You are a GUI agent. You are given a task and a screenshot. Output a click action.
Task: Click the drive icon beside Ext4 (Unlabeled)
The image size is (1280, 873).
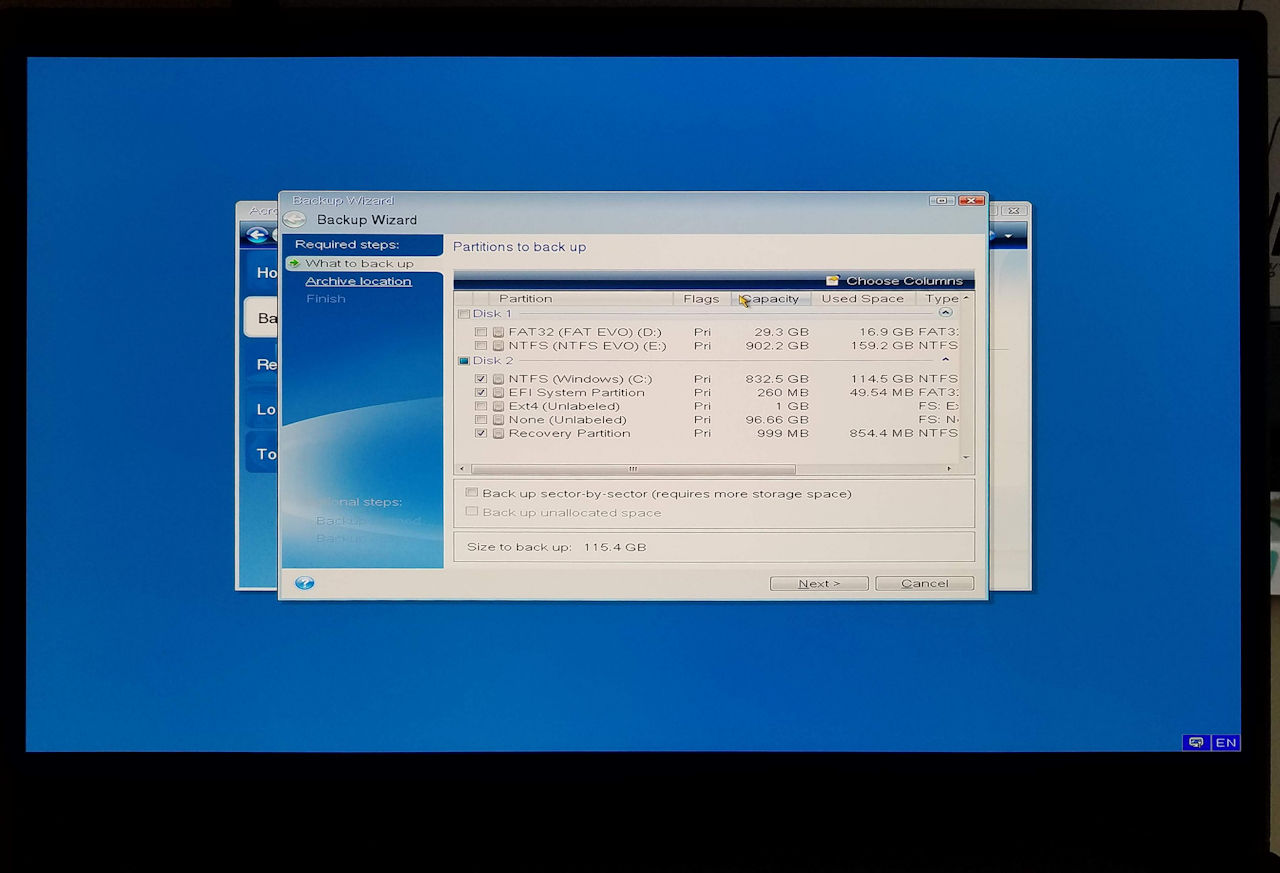pyautogui.click(x=498, y=406)
